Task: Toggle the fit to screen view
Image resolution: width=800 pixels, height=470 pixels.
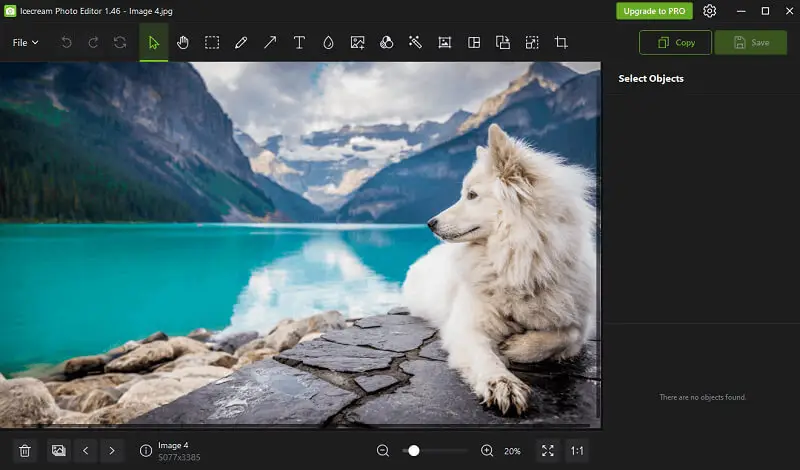Action: [547, 451]
